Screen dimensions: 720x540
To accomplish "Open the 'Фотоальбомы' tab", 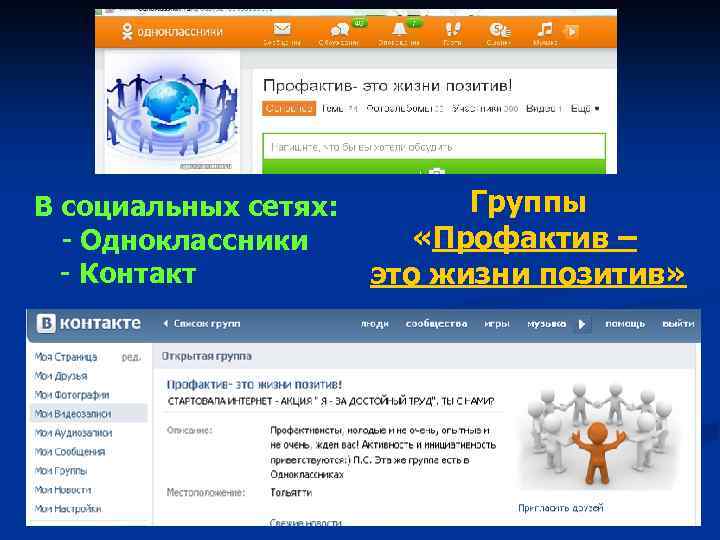I will tap(405, 108).
